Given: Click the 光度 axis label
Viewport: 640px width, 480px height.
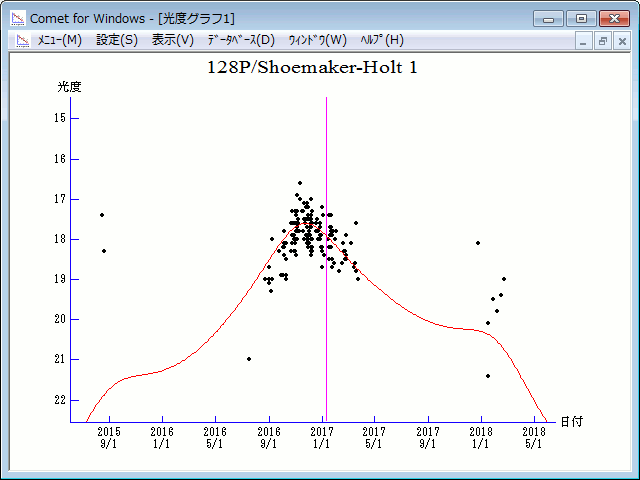Looking at the screenshot, I should tap(69, 87).
